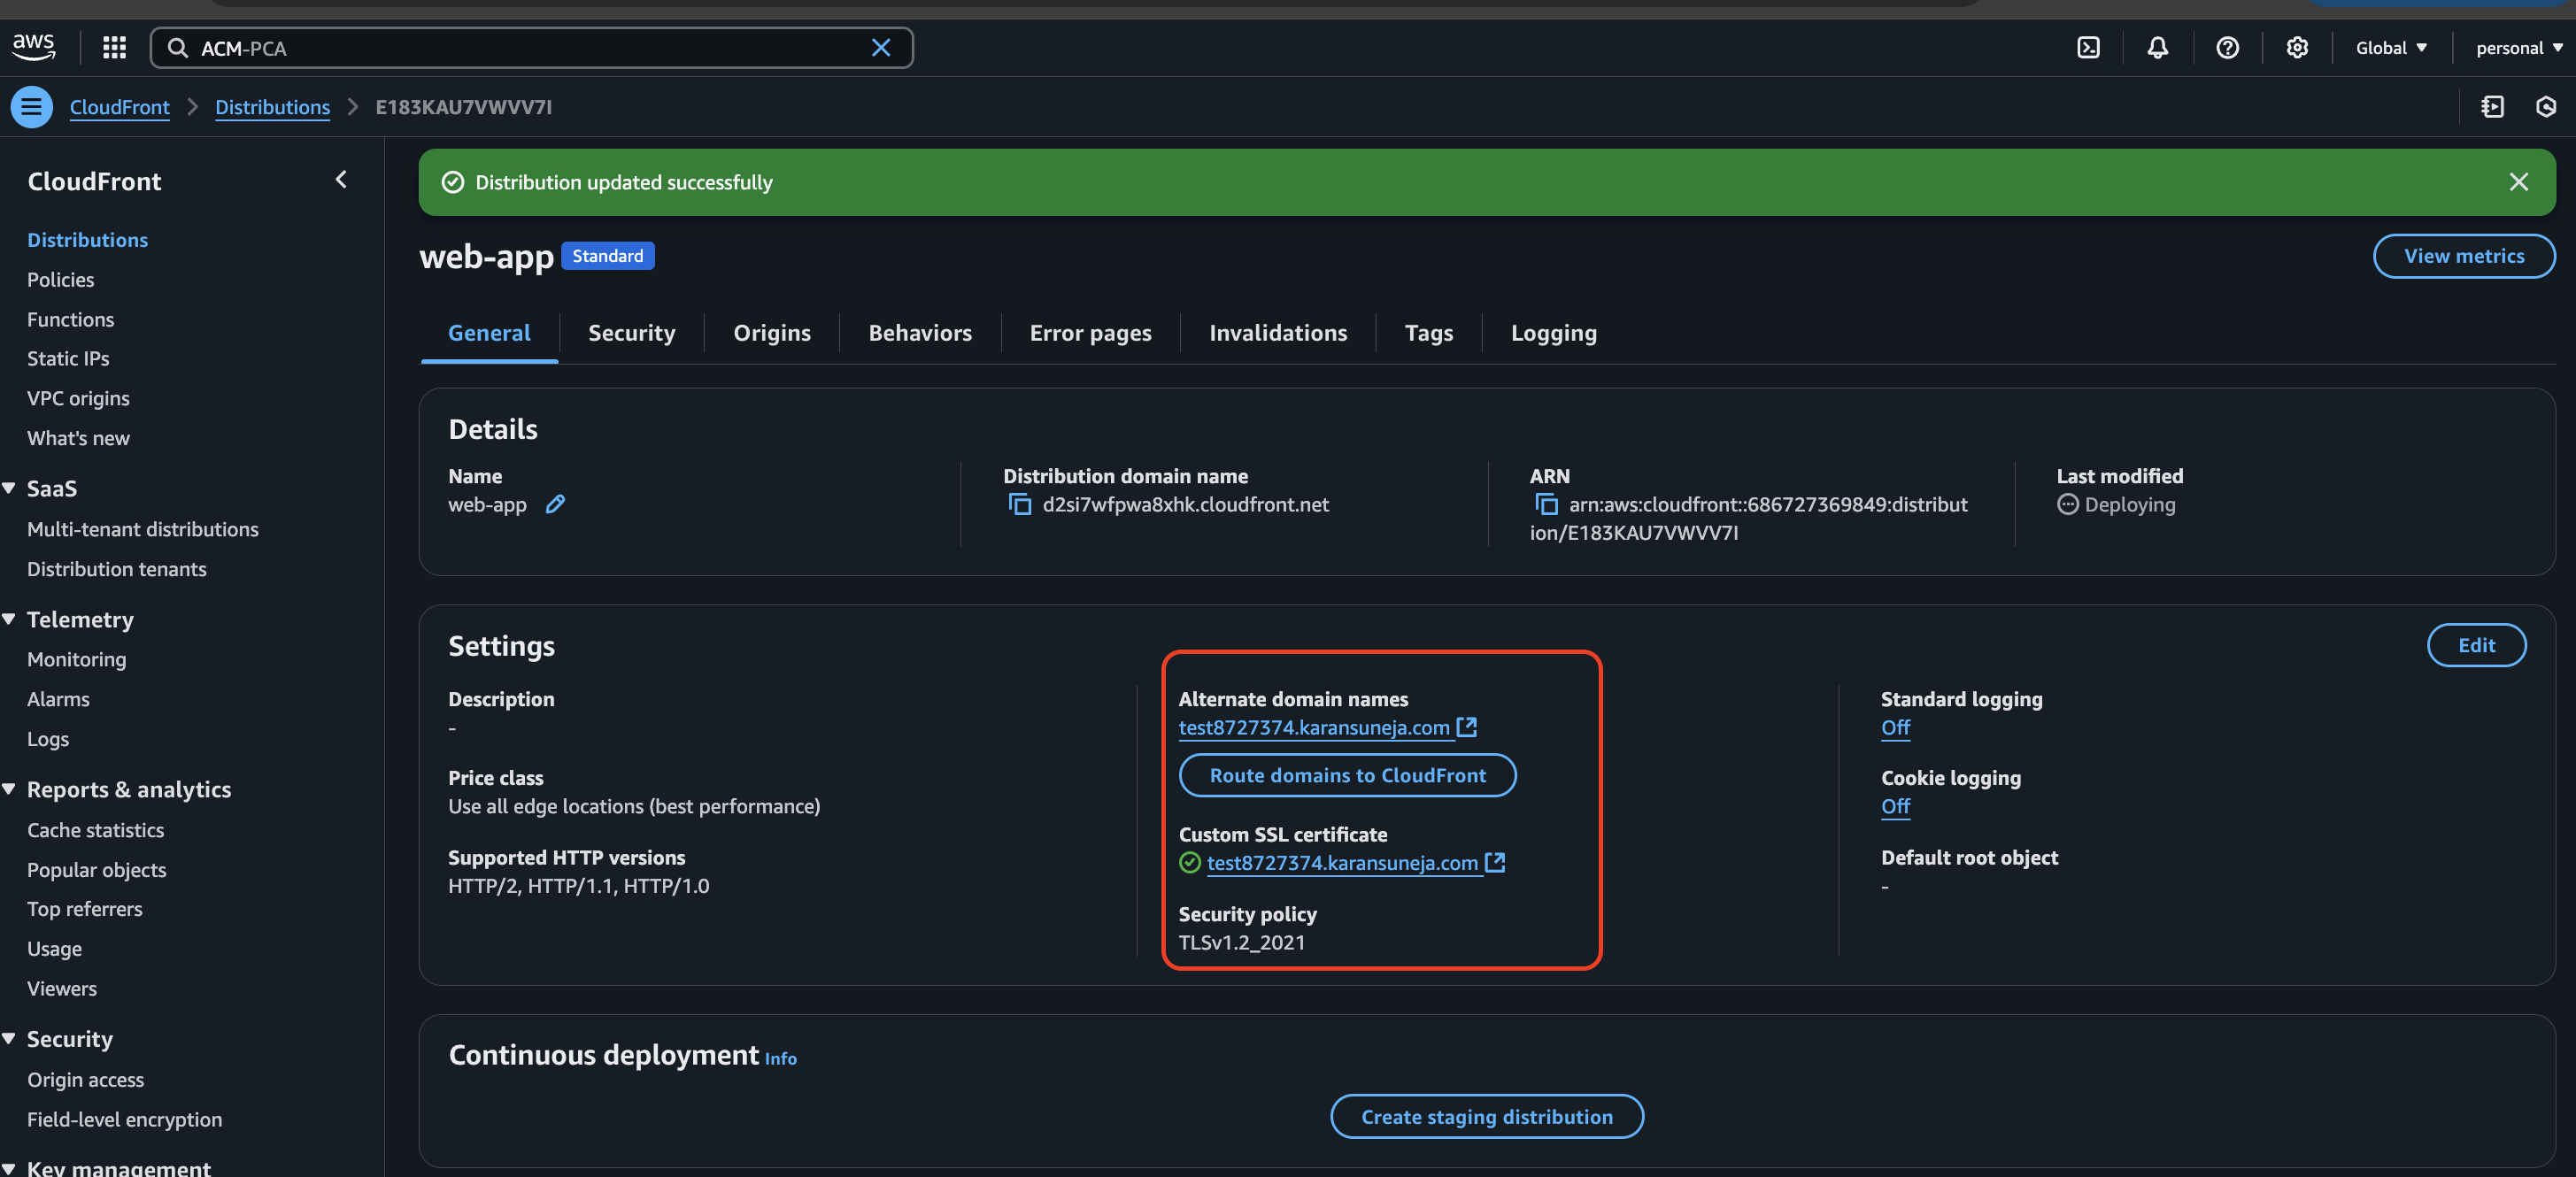
Task: Open the services grid menu
Action: [114, 47]
